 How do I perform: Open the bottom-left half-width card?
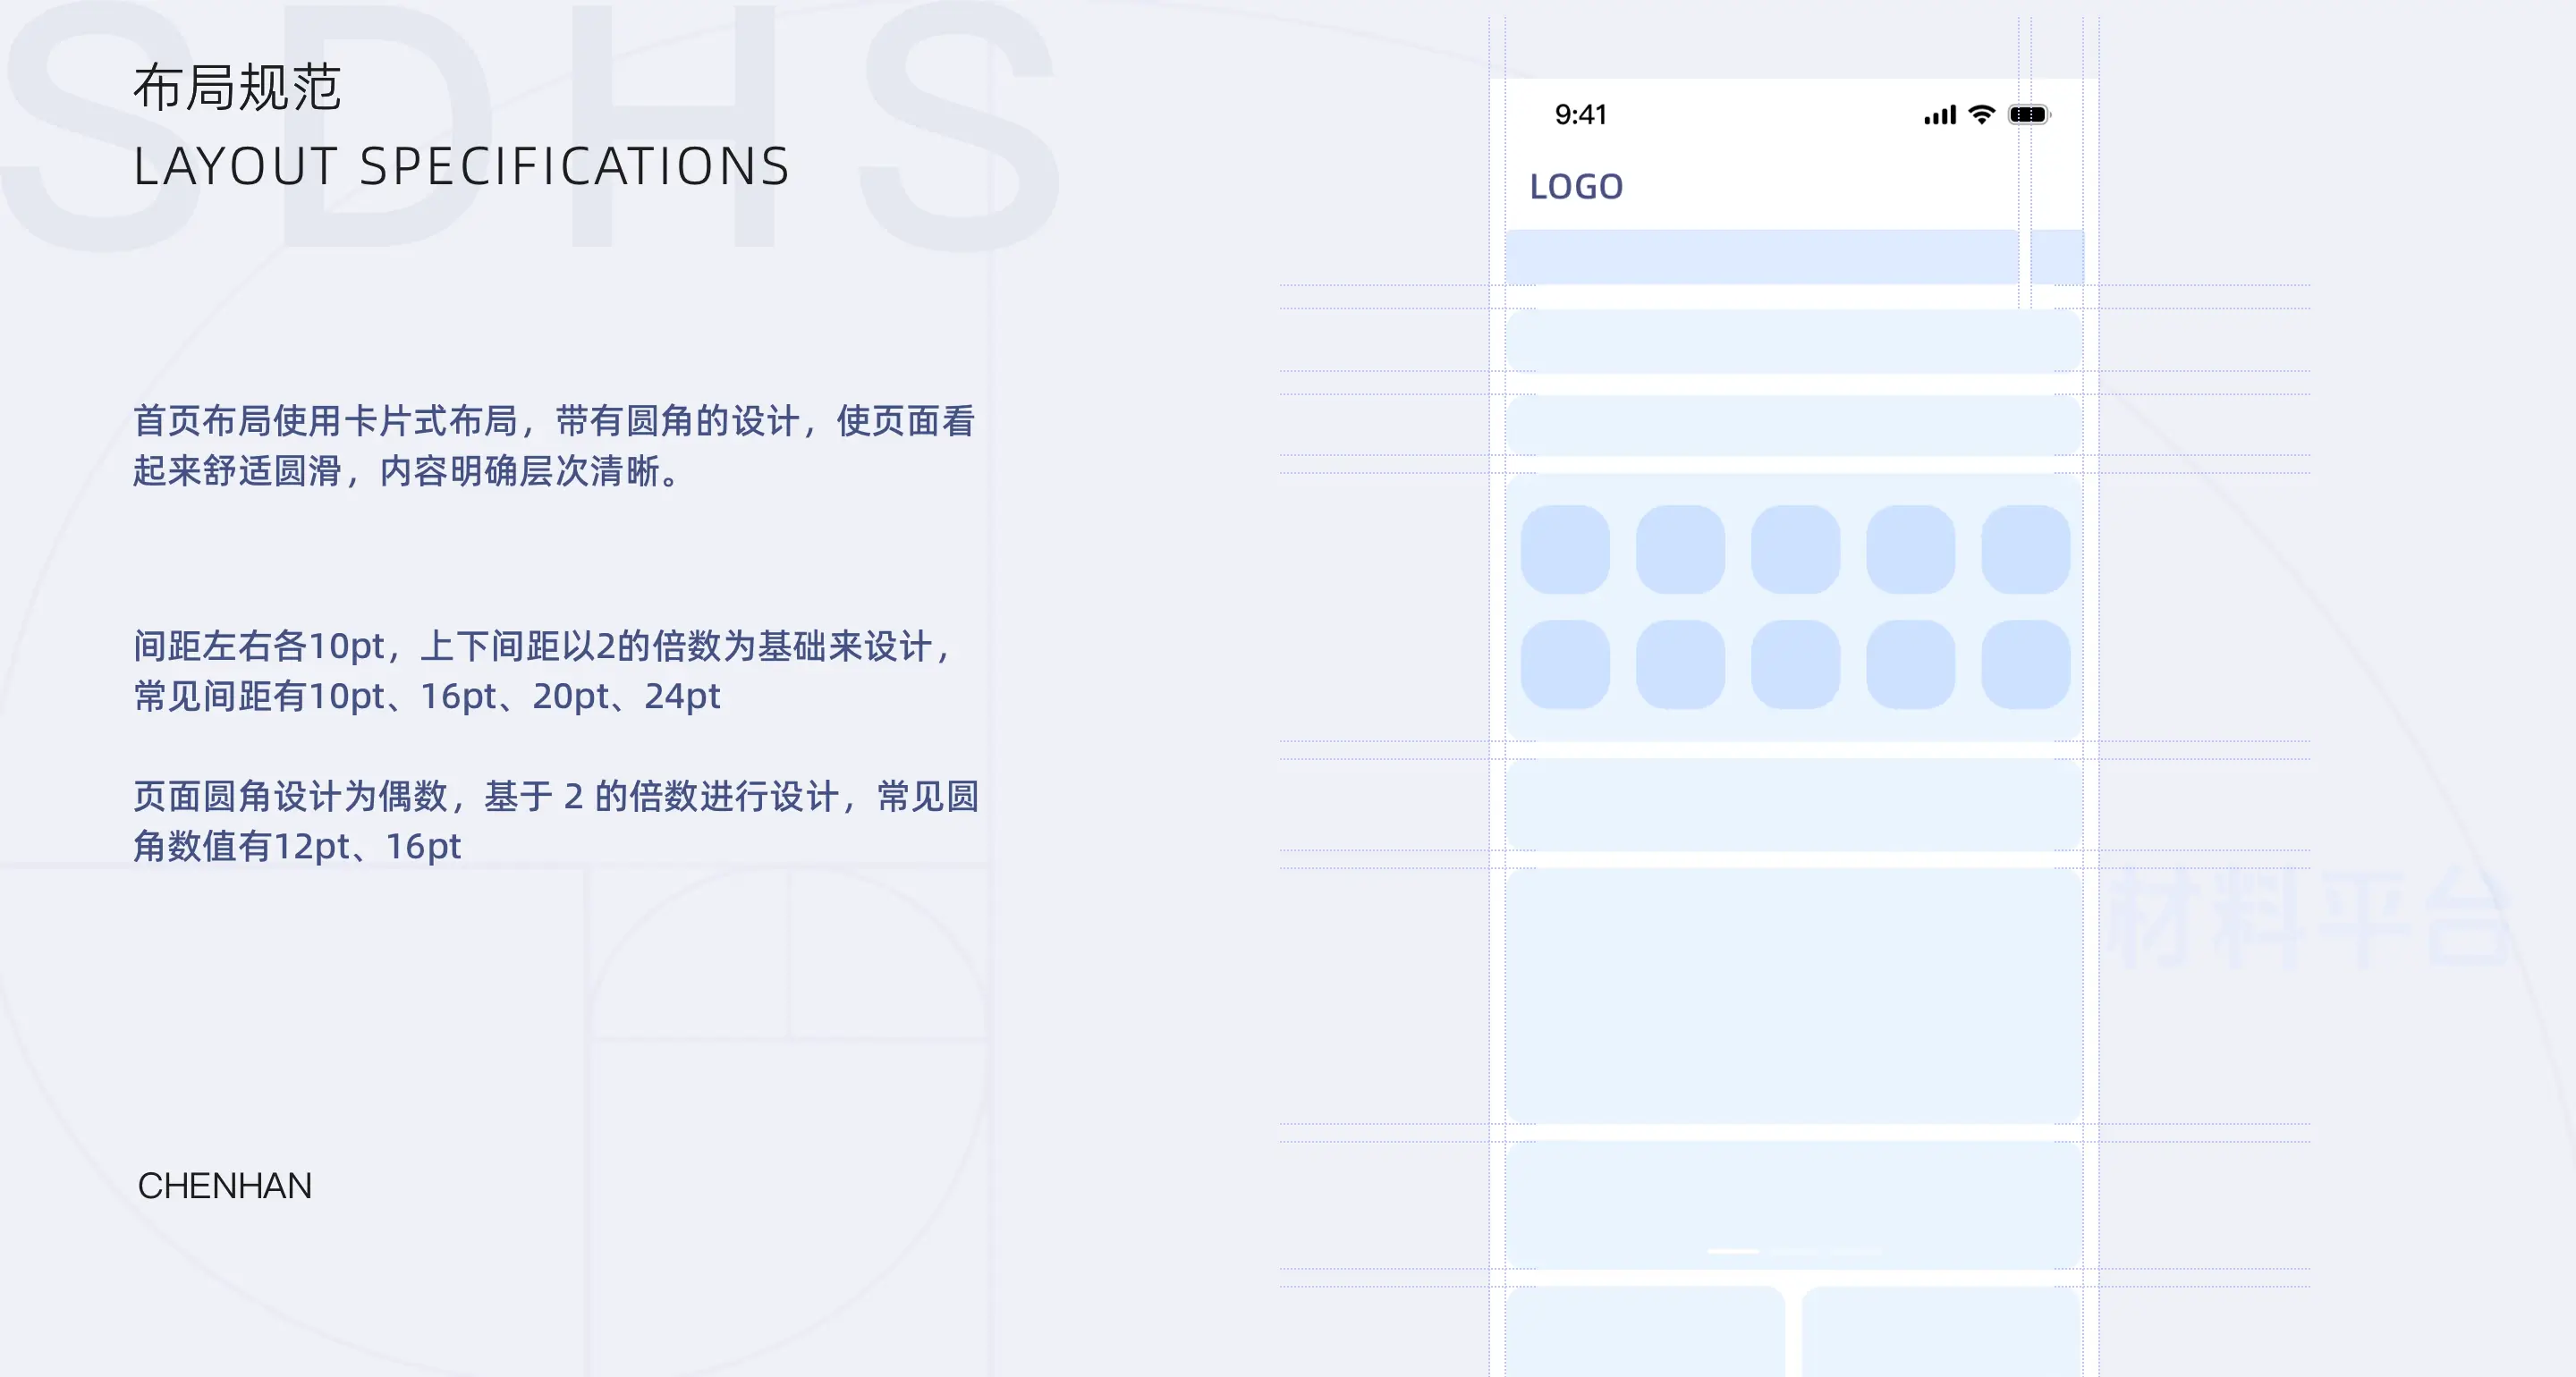[x=1645, y=1332]
